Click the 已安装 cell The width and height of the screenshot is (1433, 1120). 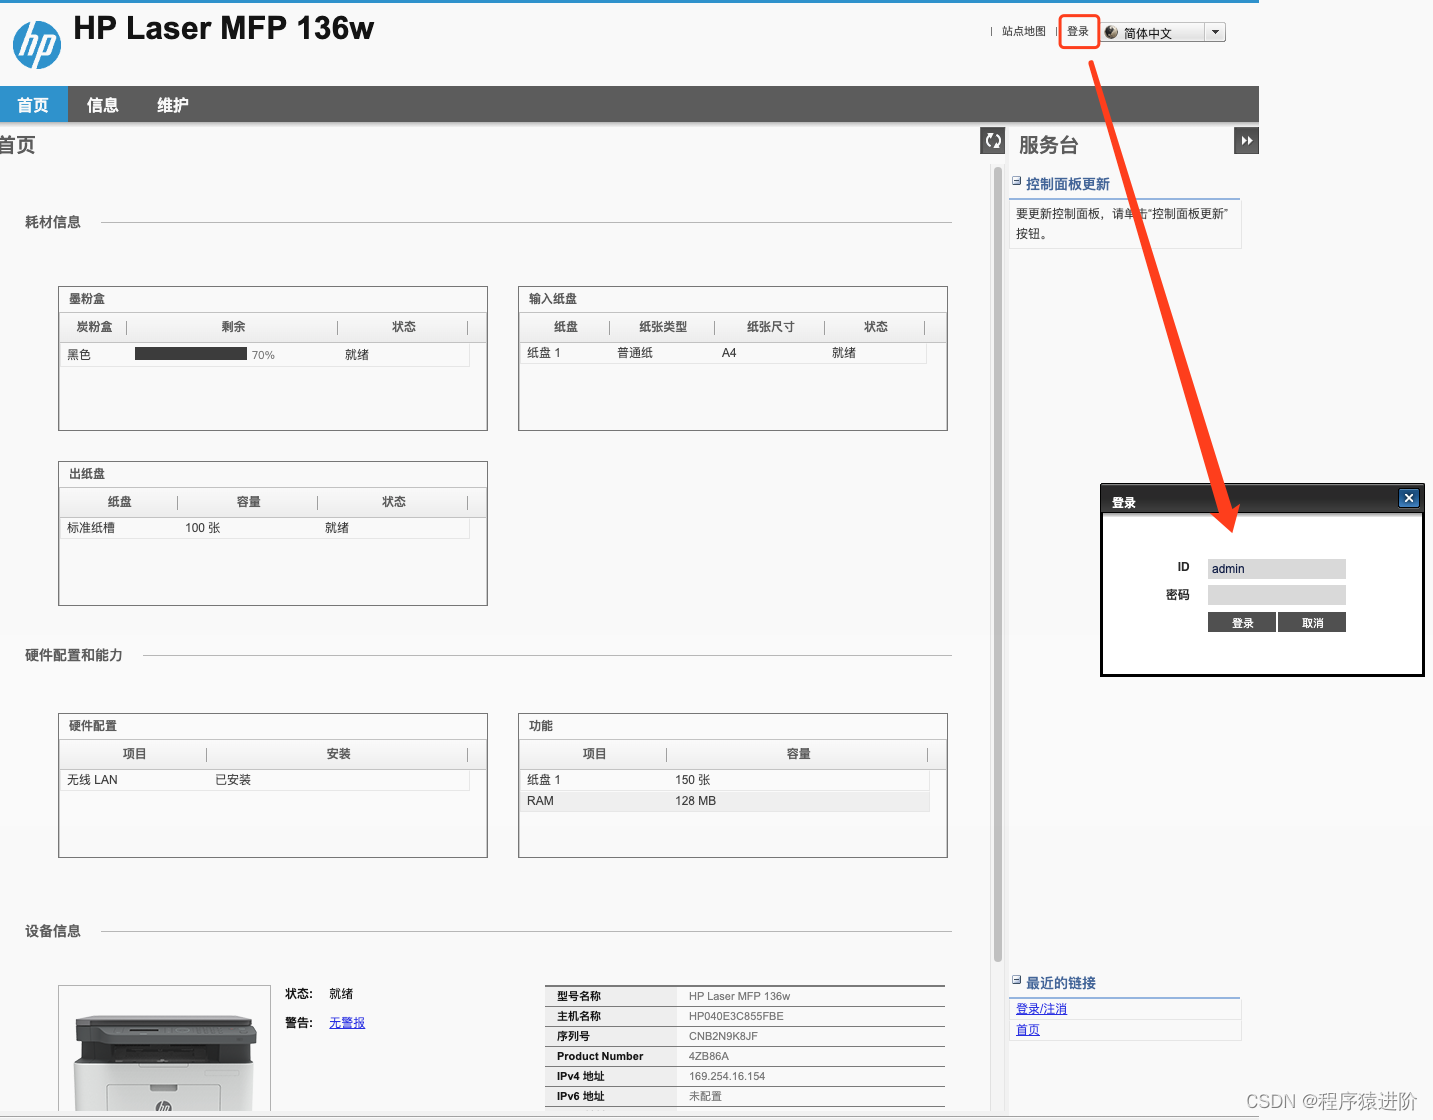point(233,780)
